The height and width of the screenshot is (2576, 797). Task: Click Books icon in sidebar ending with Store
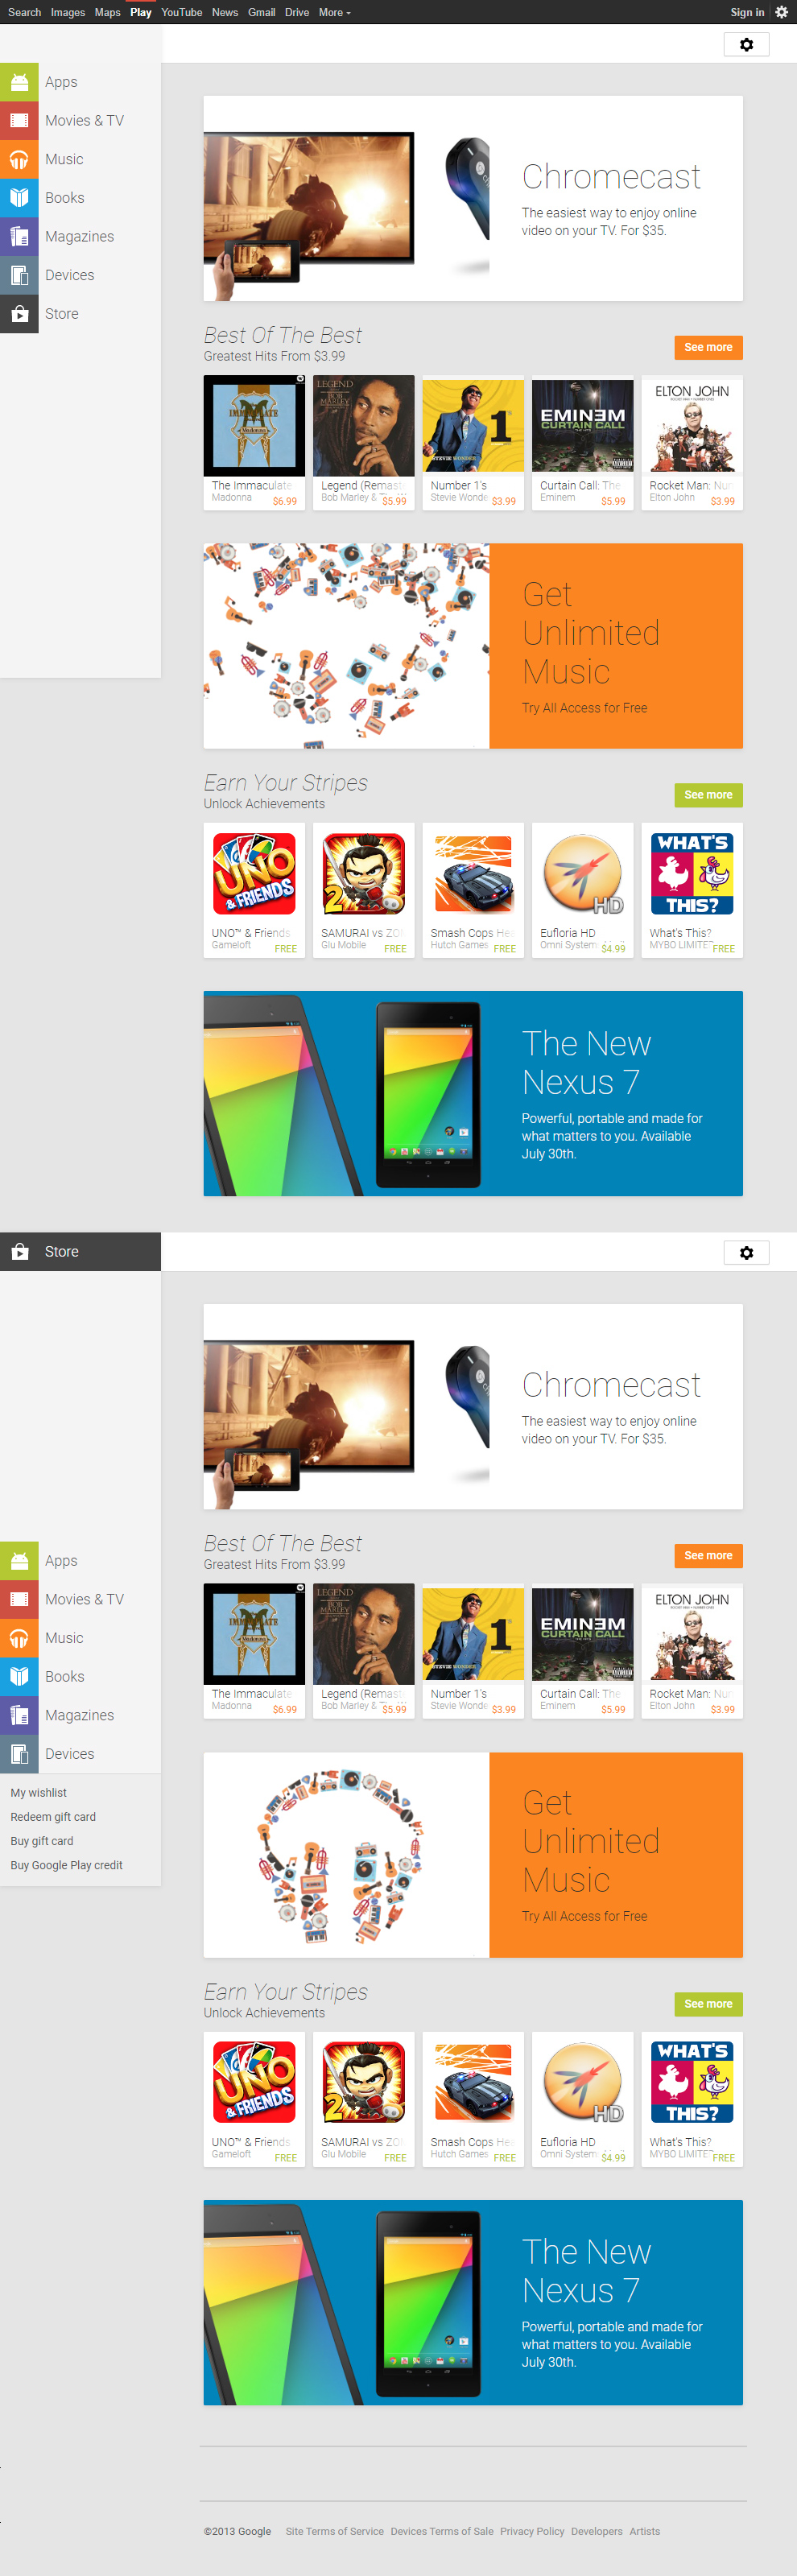tap(19, 198)
